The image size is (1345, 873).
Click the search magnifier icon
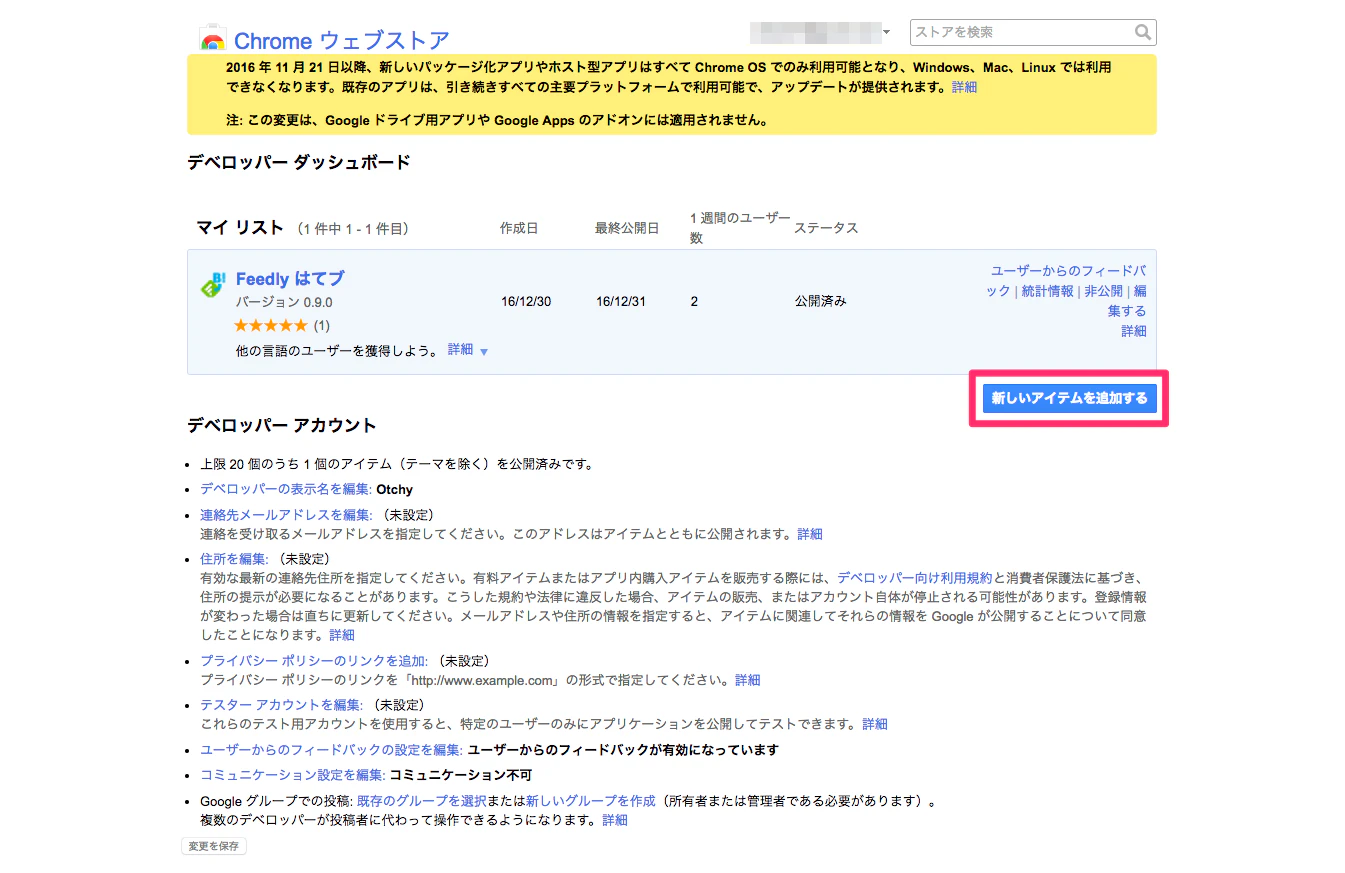point(1143,32)
